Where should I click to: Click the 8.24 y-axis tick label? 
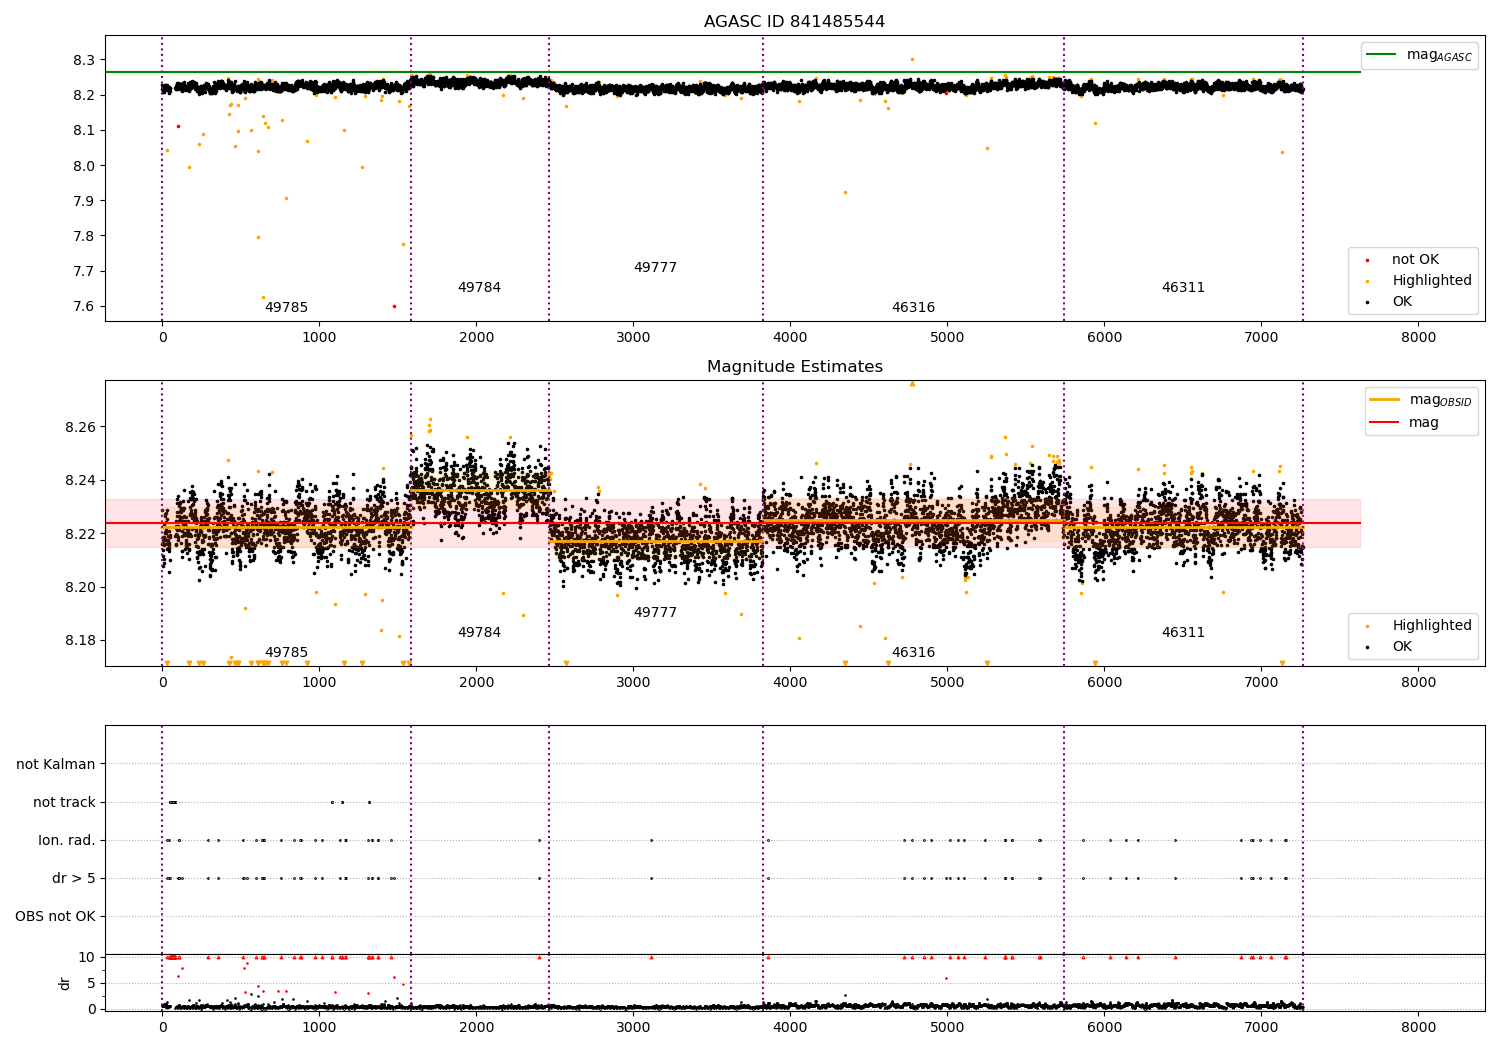pos(80,481)
